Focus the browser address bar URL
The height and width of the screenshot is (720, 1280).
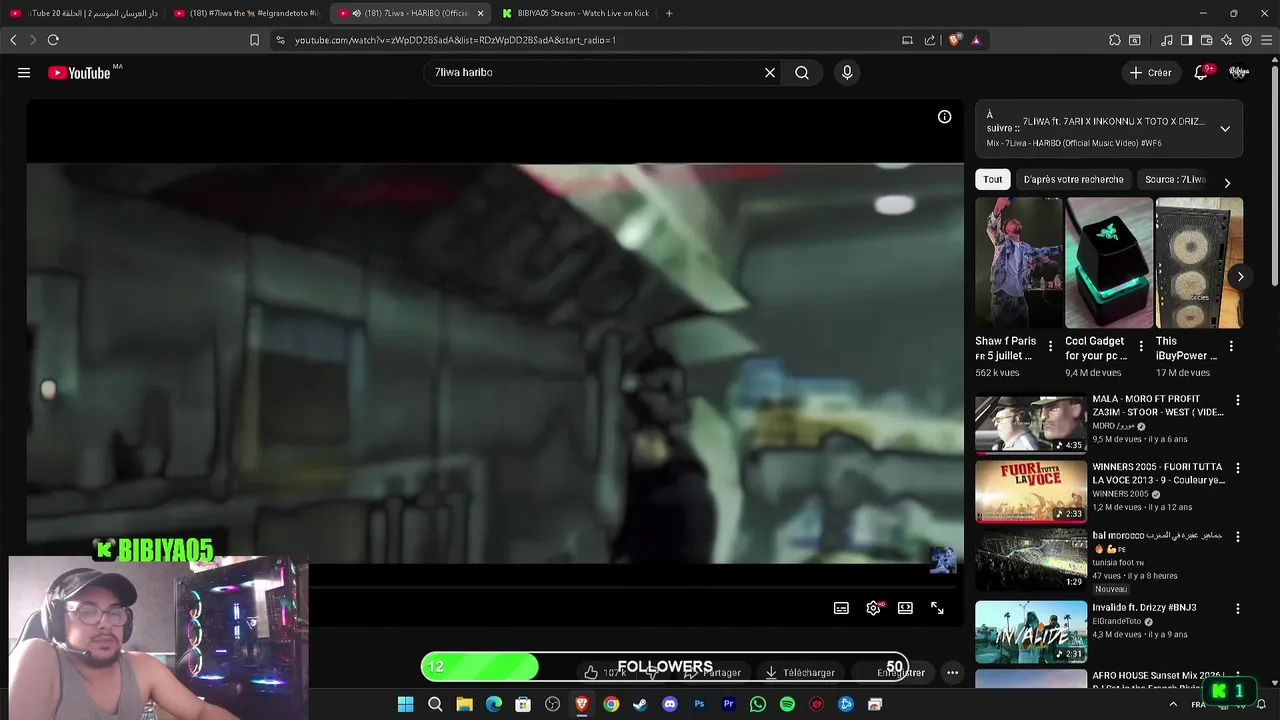coord(455,40)
